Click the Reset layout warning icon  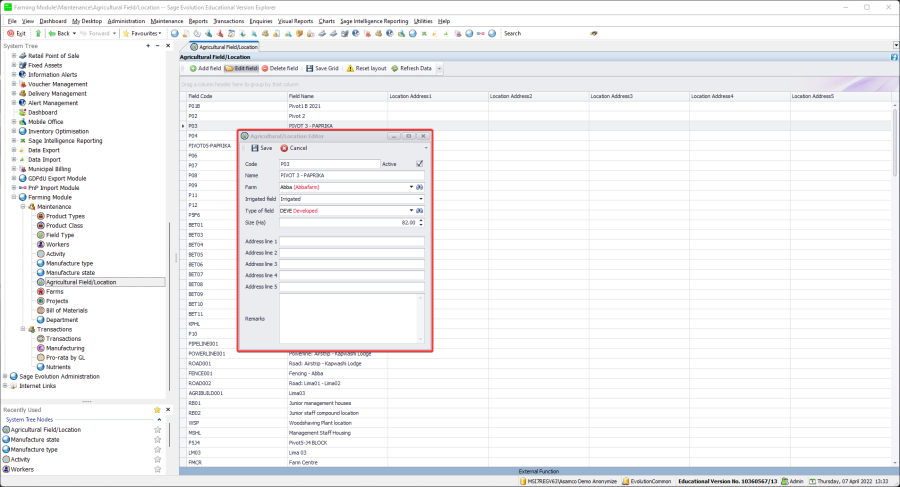(x=351, y=68)
